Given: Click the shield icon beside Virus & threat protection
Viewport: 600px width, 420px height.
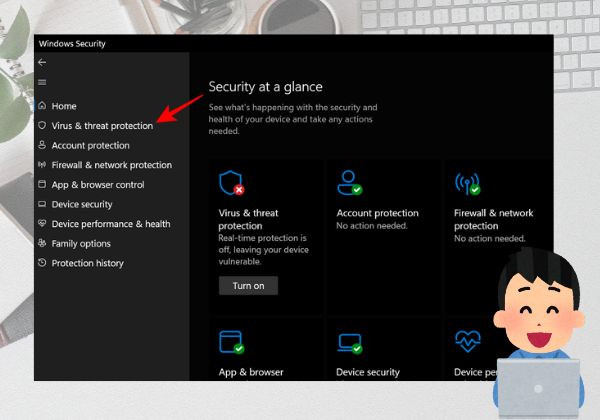Looking at the screenshot, I should [x=42, y=125].
